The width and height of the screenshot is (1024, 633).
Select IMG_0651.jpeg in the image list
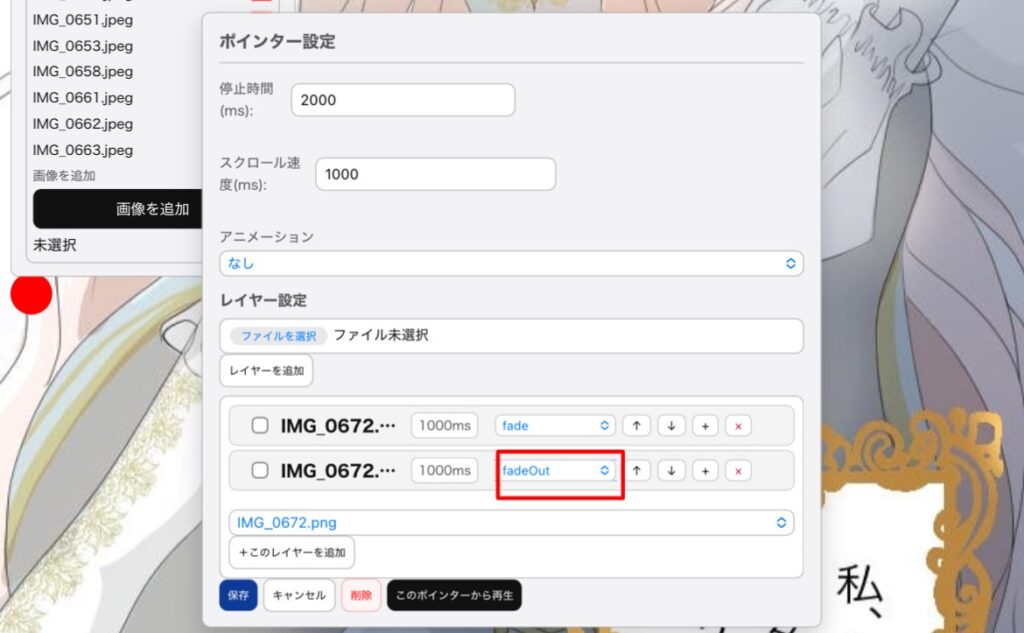(x=83, y=20)
